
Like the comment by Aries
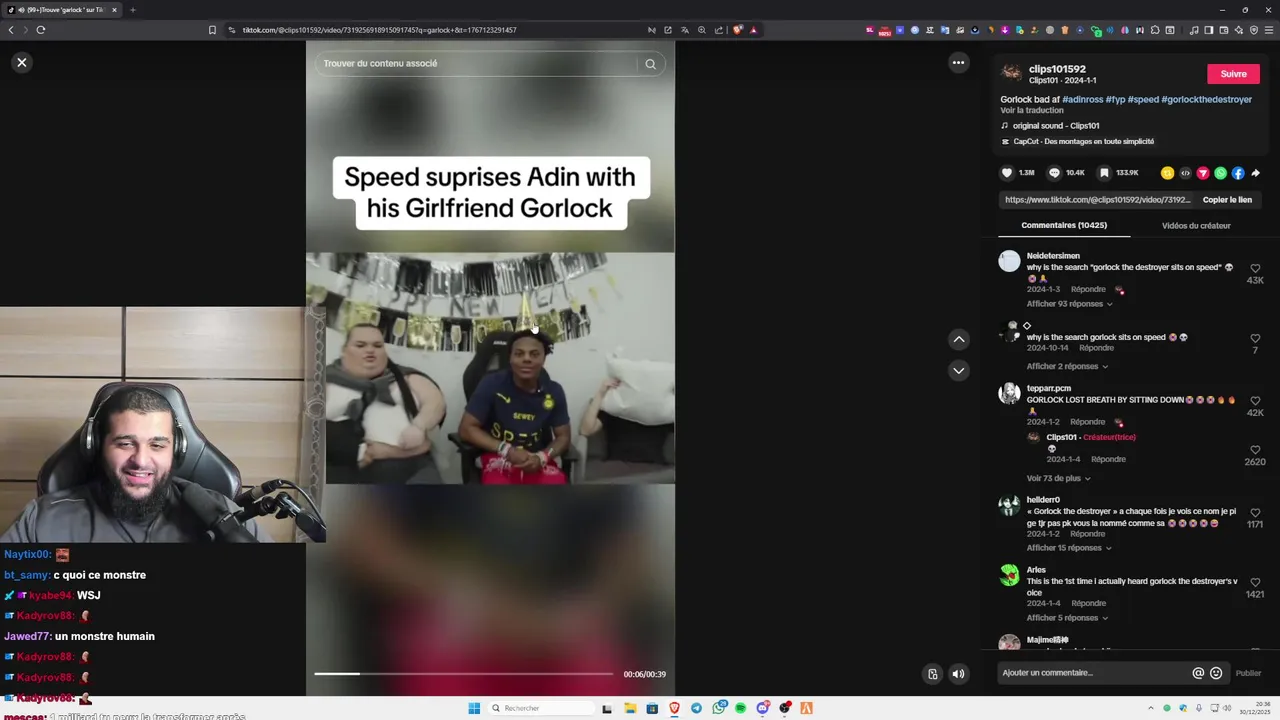[1255, 582]
